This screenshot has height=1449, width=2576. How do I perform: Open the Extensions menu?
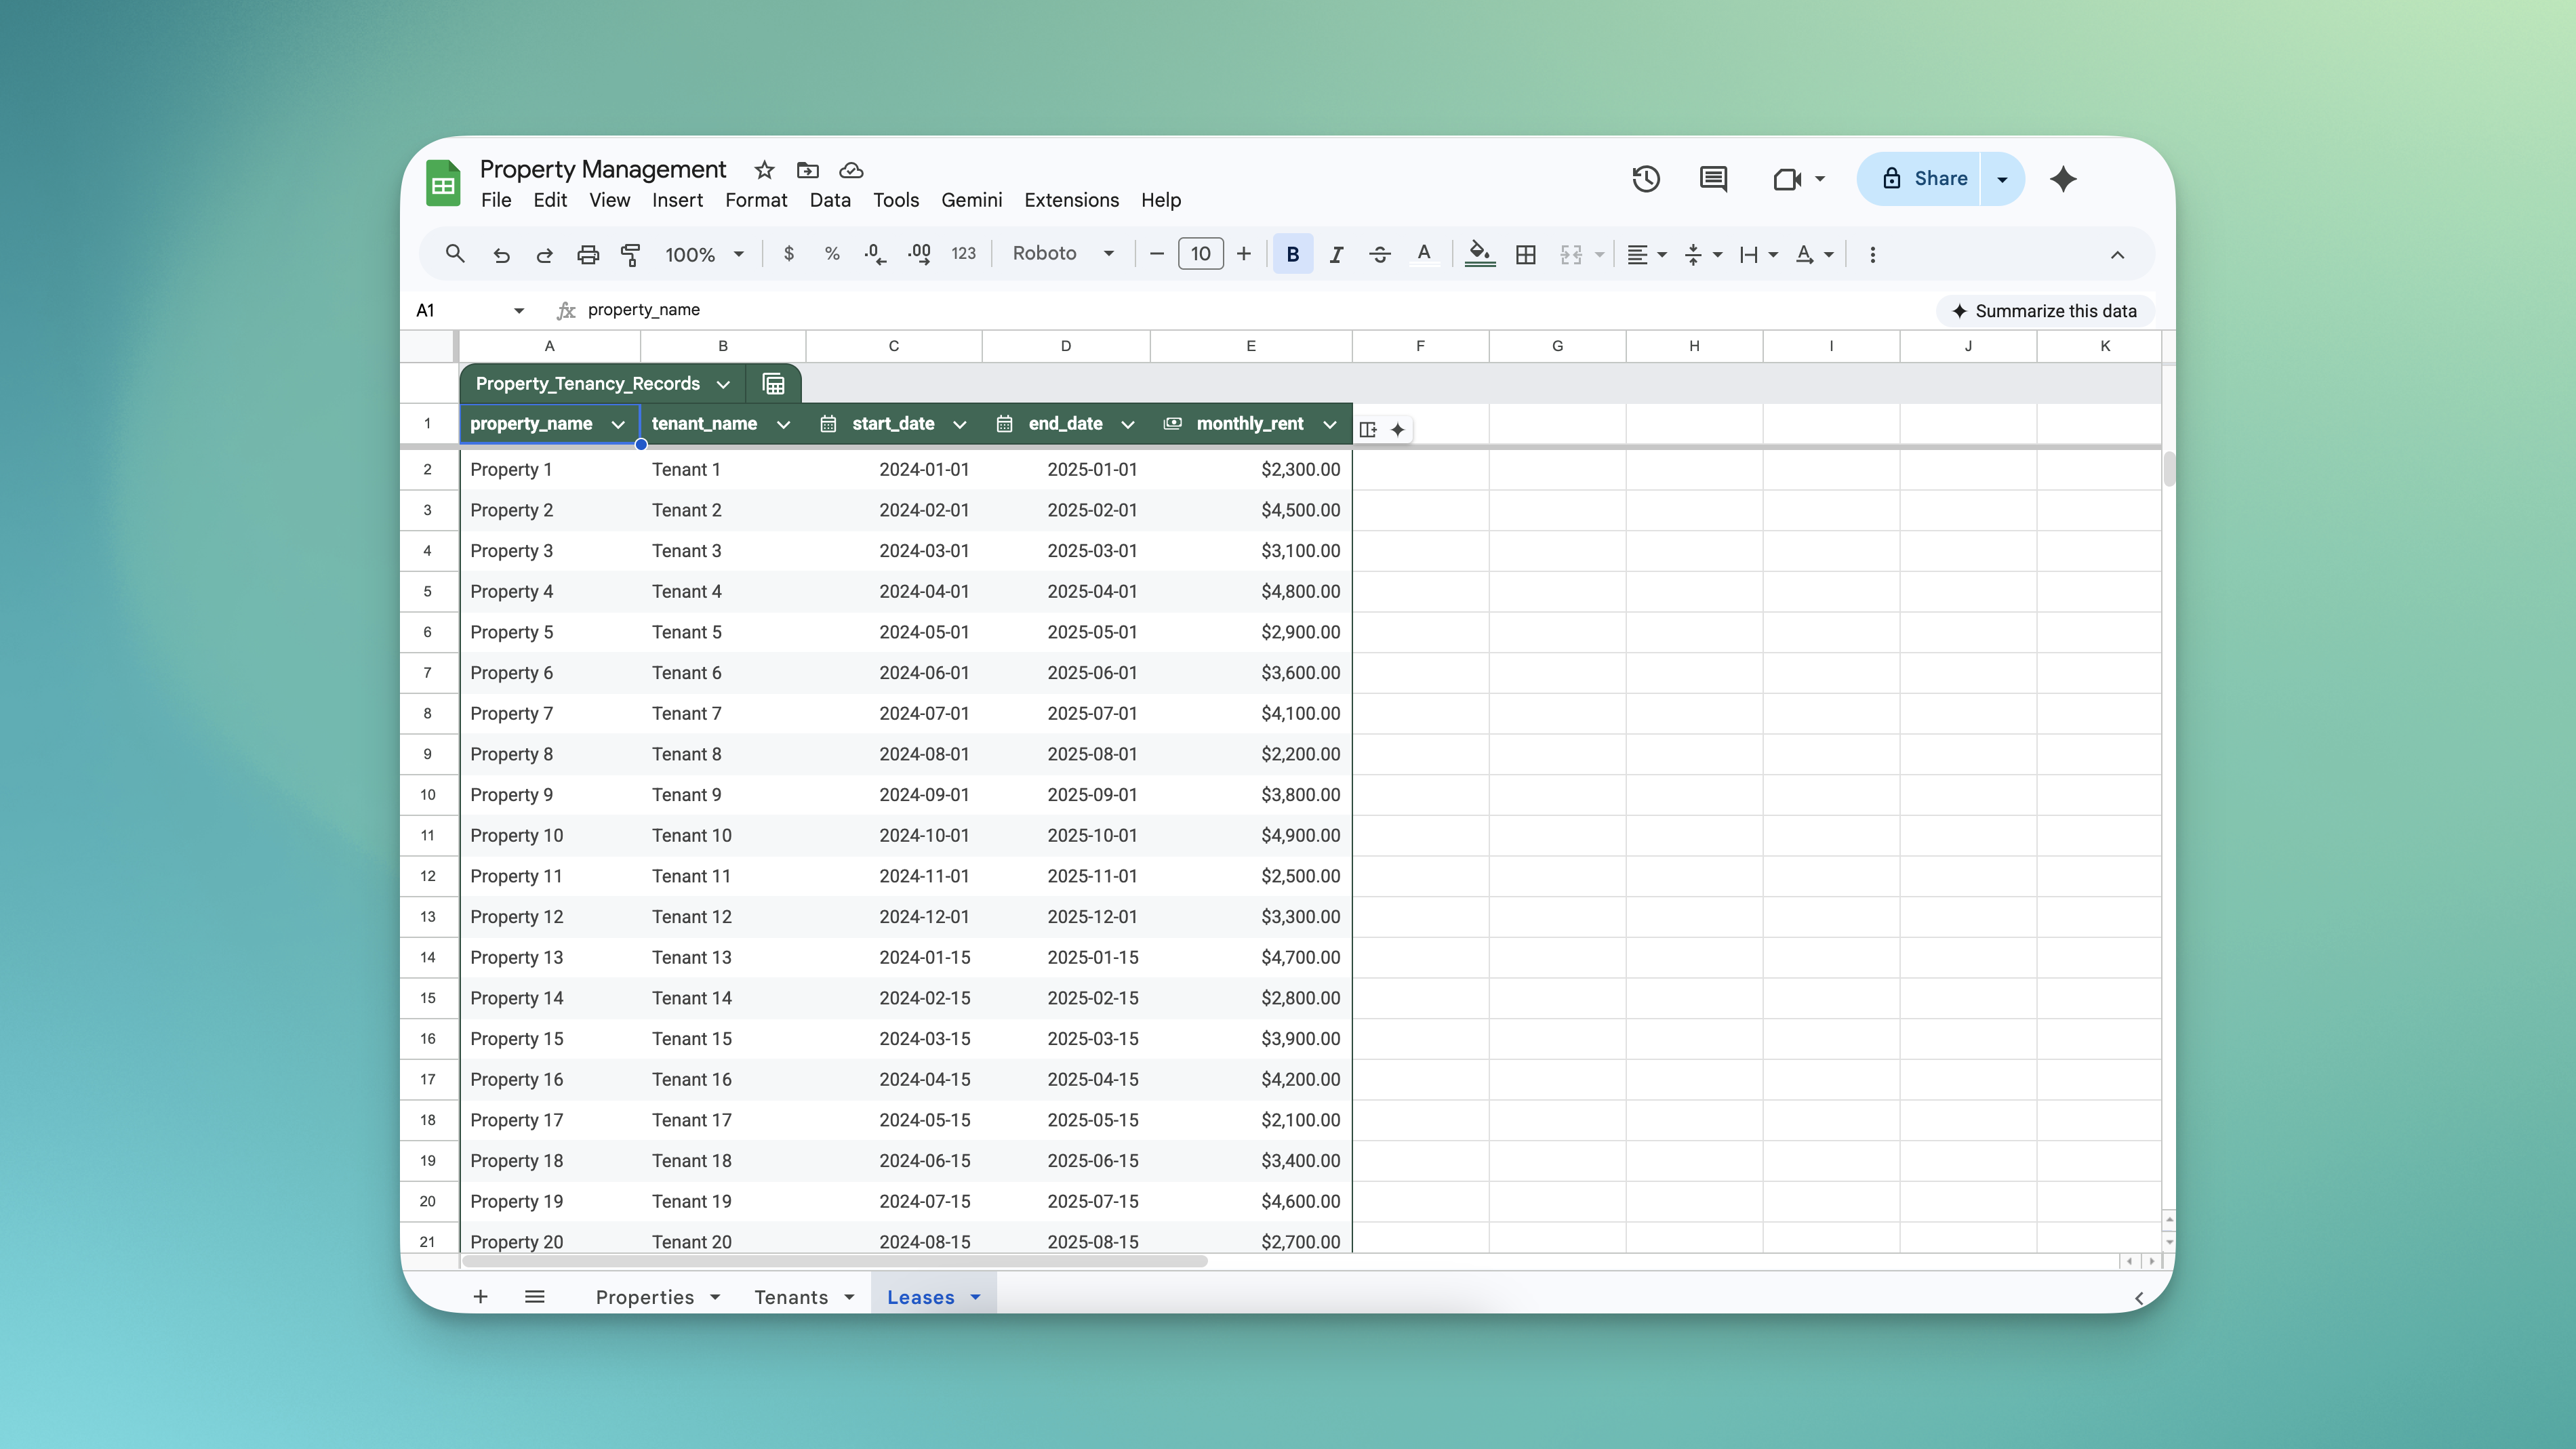click(1071, 200)
